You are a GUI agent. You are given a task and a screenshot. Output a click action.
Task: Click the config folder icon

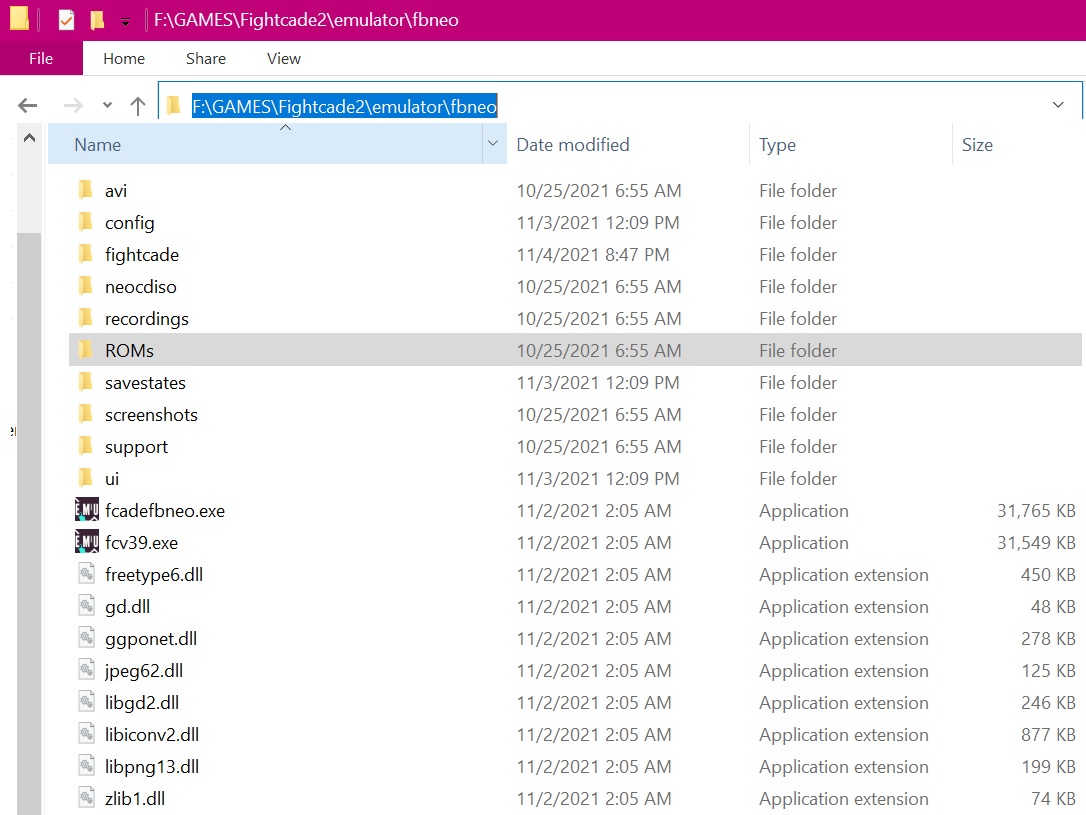coord(86,222)
